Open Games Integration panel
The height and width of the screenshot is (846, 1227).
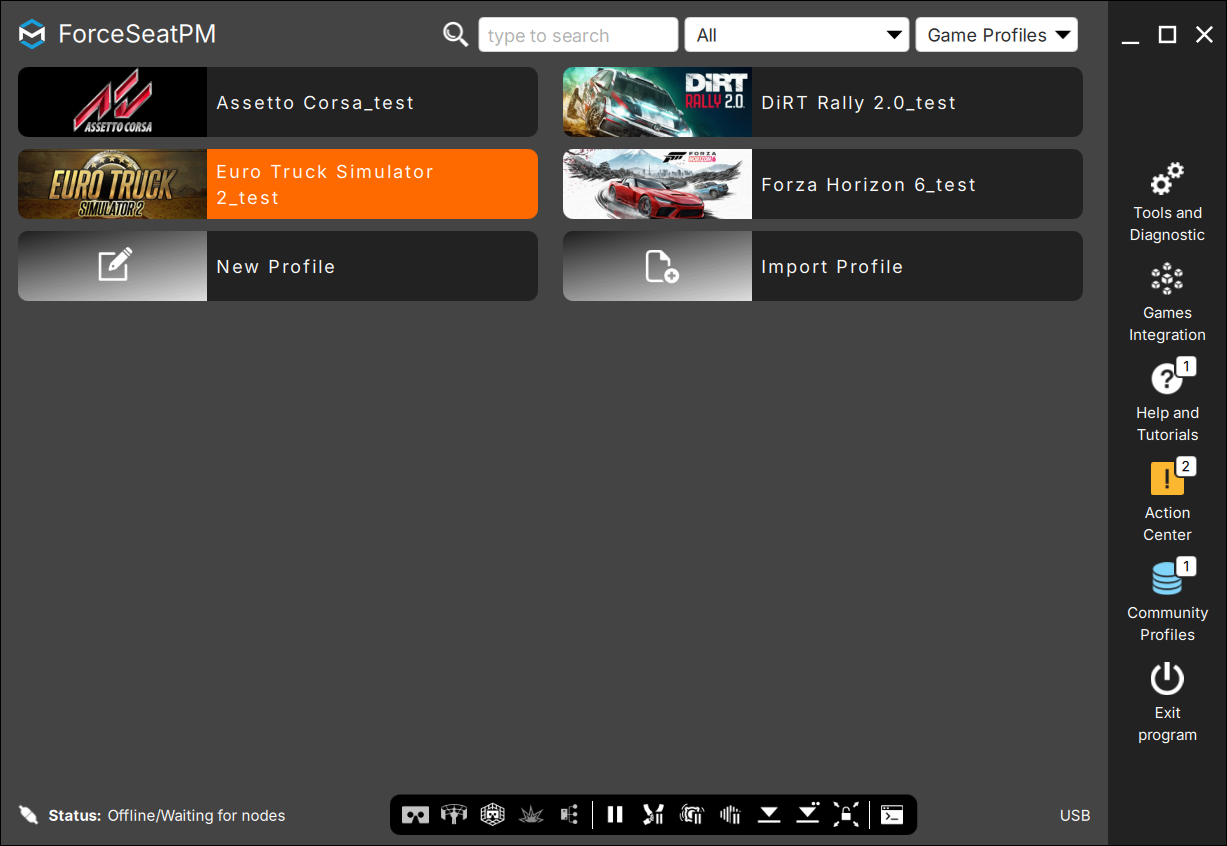click(x=1167, y=303)
